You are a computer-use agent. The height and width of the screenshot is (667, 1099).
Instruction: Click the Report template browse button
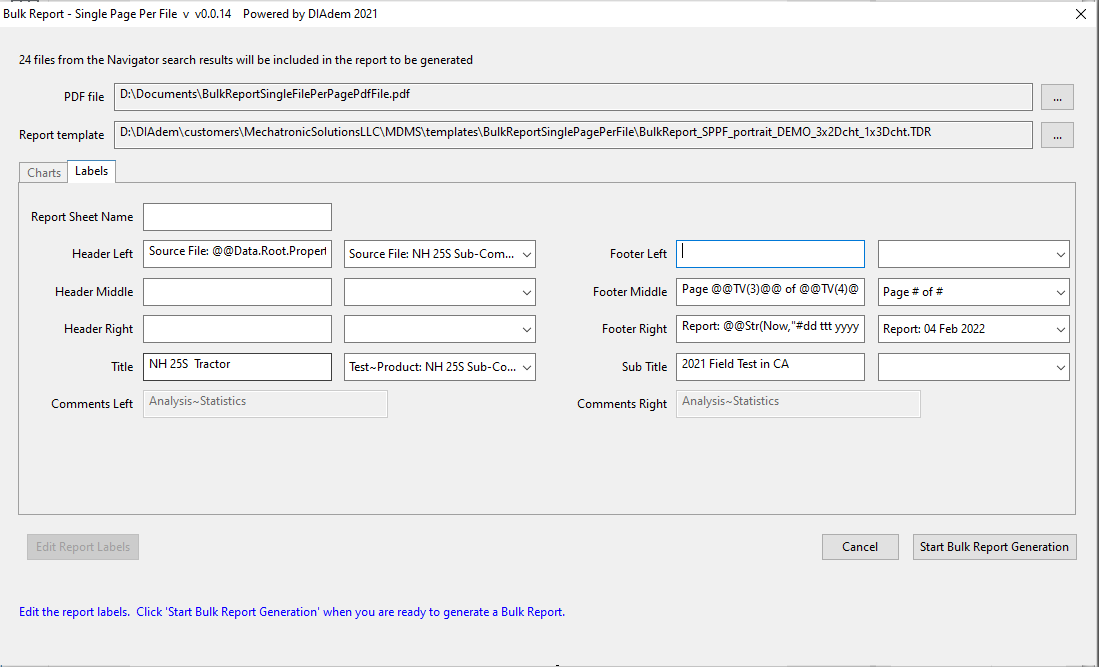pyautogui.click(x=1057, y=135)
